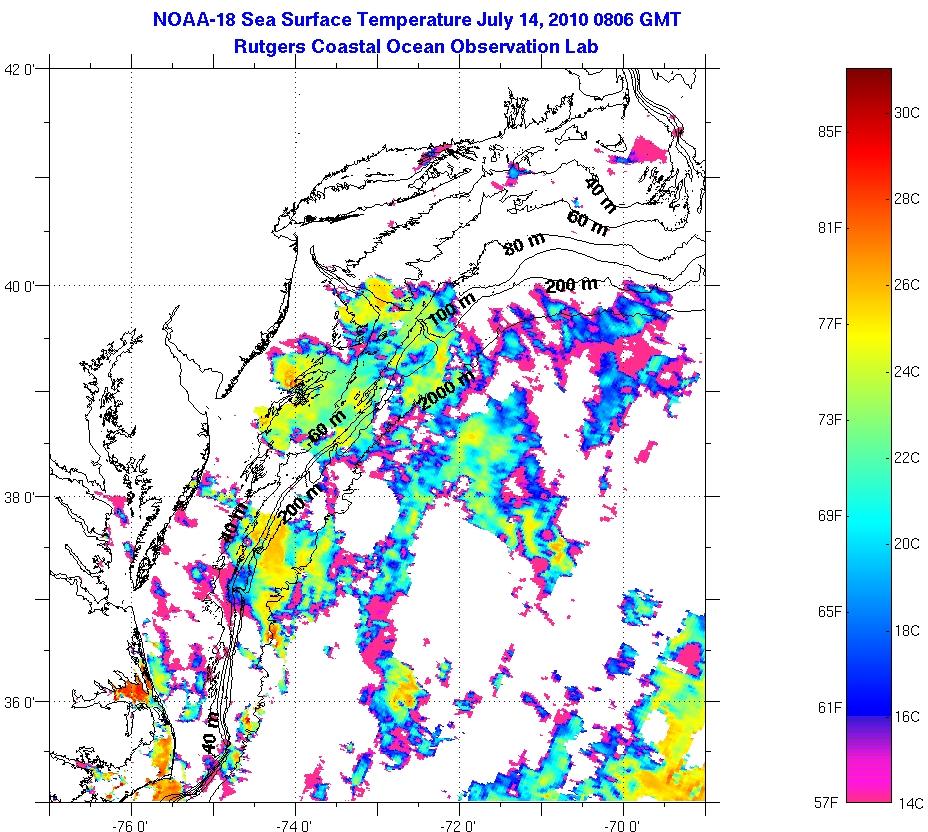Screen dimensions: 928x832
Task: Click the '14C' colorbar label
Action: (x=910, y=803)
